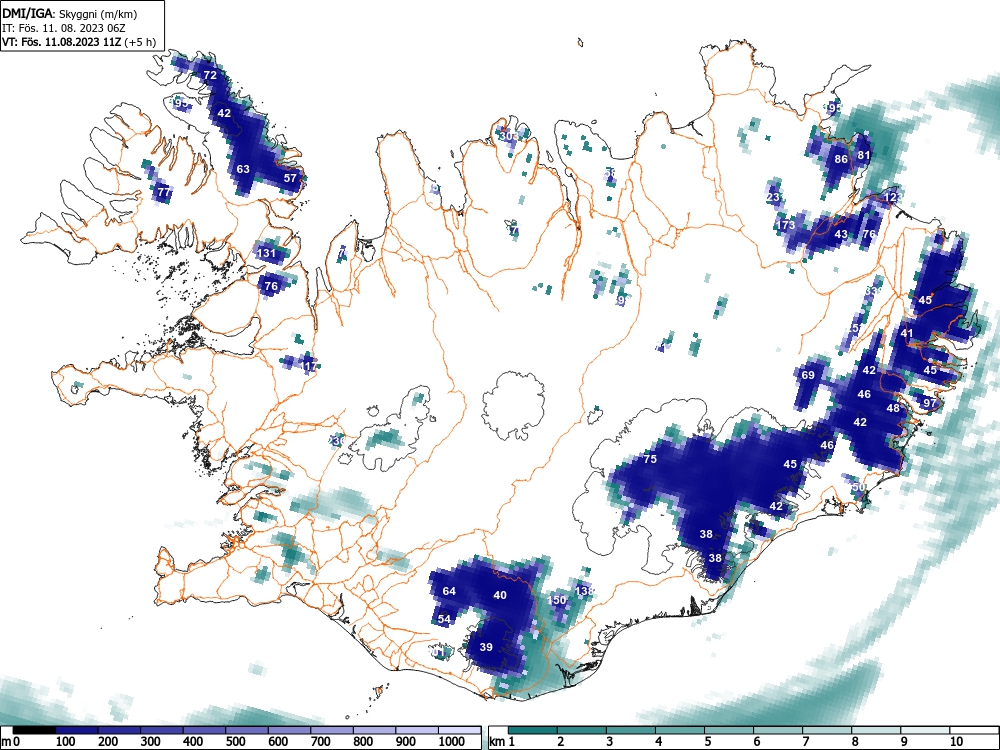The image size is (1000, 750).
Task: Click visibility value '64' in the south
Action: [x=449, y=591]
